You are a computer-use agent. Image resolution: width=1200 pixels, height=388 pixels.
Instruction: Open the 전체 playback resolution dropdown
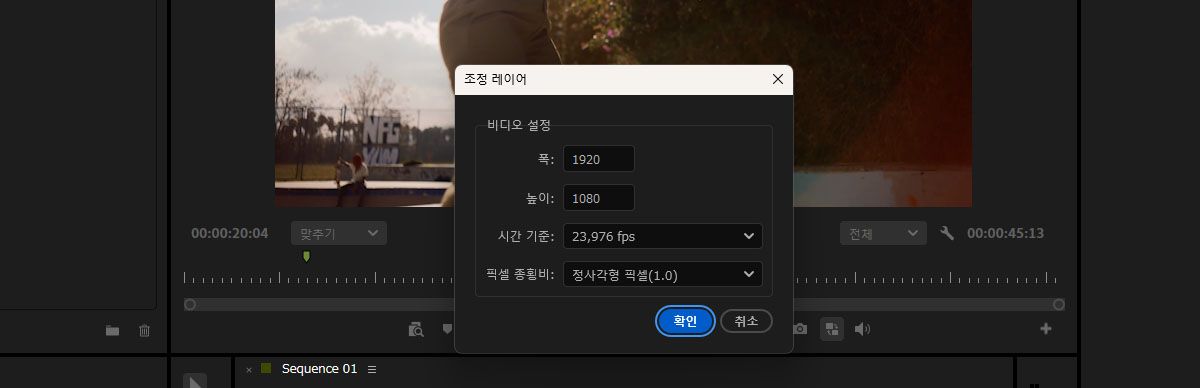point(884,233)
